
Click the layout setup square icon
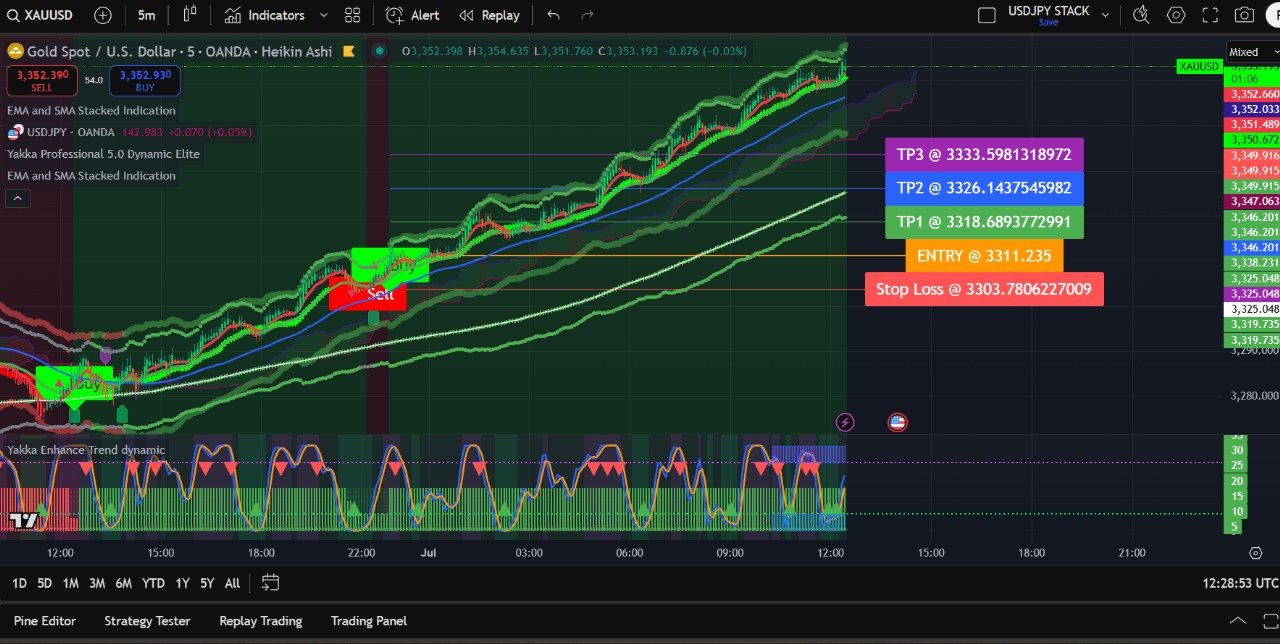coord(986,15)
